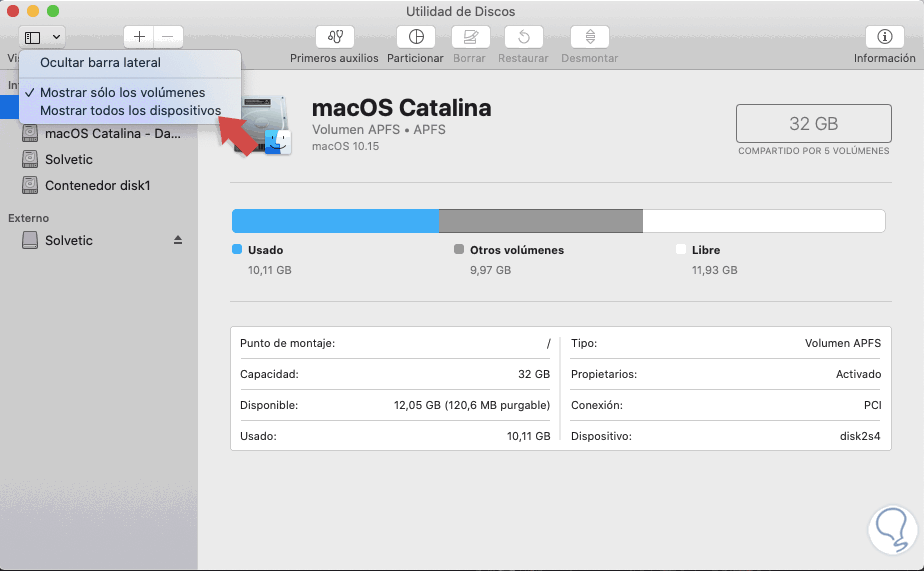Open the View dropdown chevron
Image resolution: width=924 pixels, height=571 pixels.
(x=56, y=37)
